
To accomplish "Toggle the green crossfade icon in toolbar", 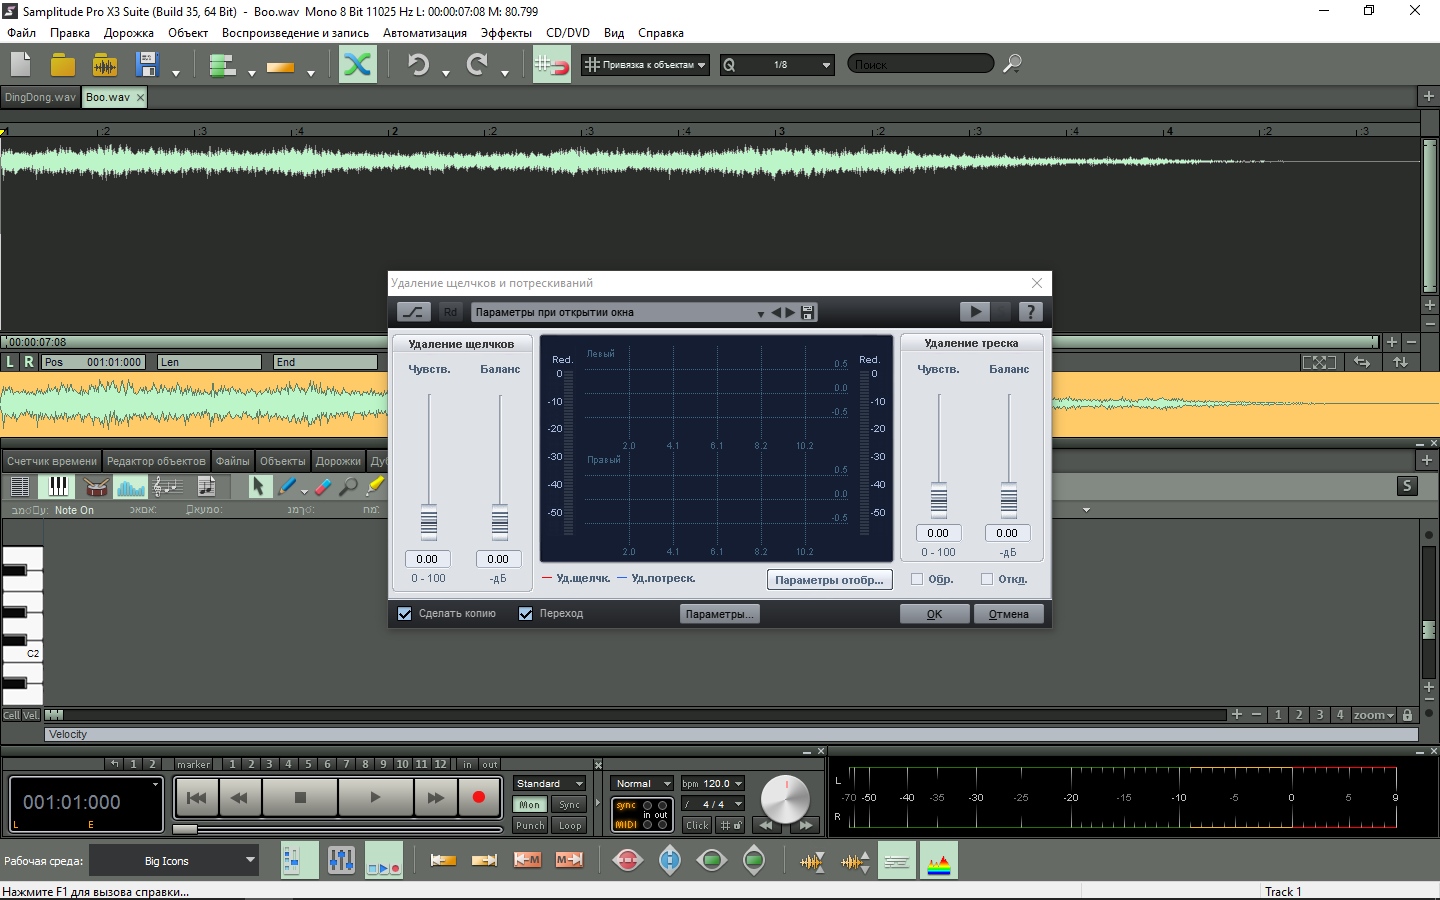I will pyautogui.click(x=358, y=65).
